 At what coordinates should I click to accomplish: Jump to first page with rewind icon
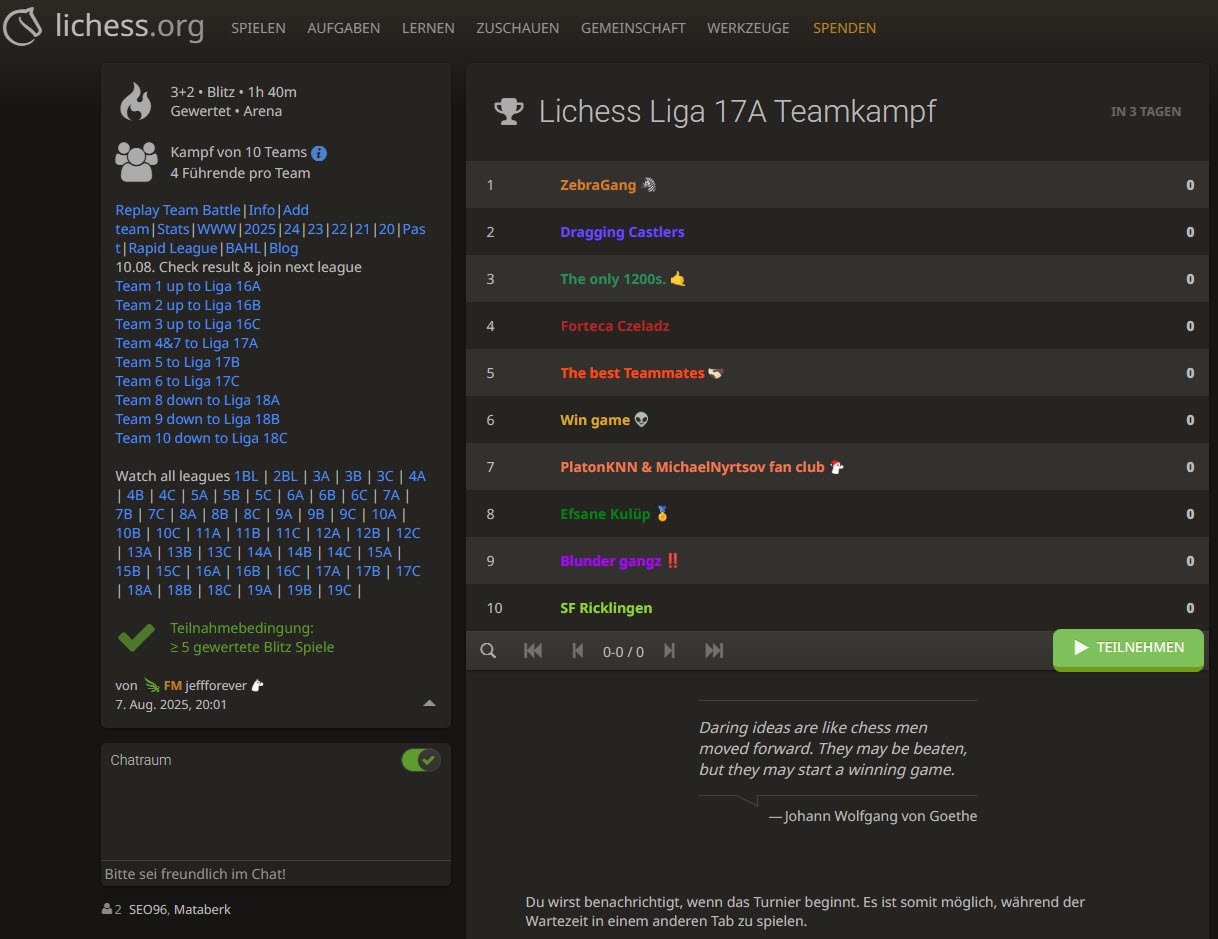click(533, 650)
